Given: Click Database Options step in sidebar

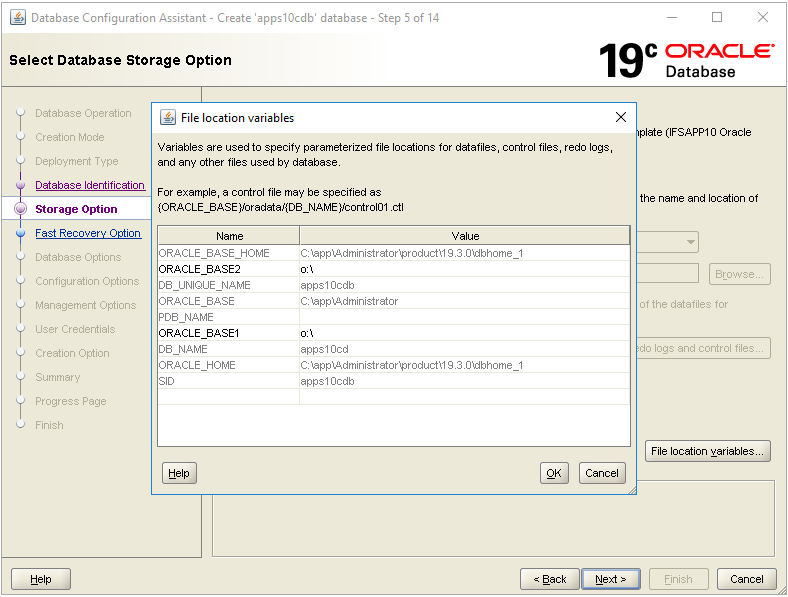Looking at the screenshot, I should (x=78, y=257).
